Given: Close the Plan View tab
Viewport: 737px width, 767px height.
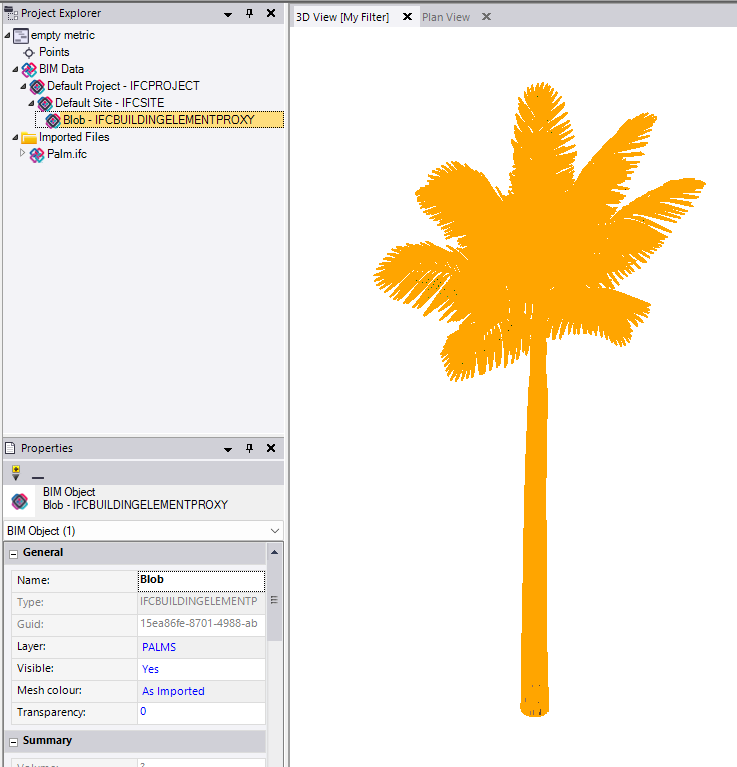Looking at the screenshot, I should (x=486, y=17).
